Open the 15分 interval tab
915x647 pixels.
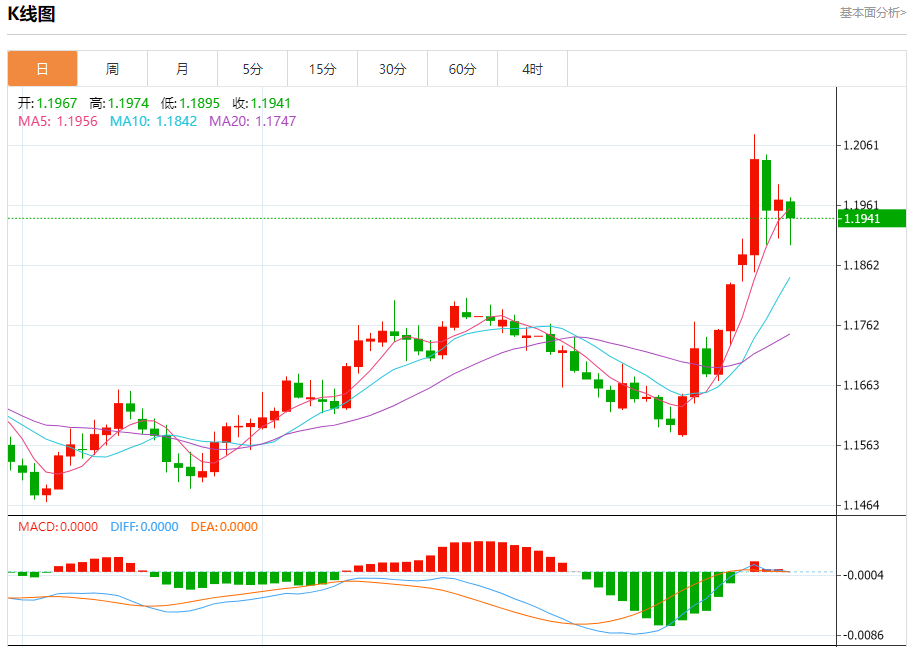coord(322,69)
